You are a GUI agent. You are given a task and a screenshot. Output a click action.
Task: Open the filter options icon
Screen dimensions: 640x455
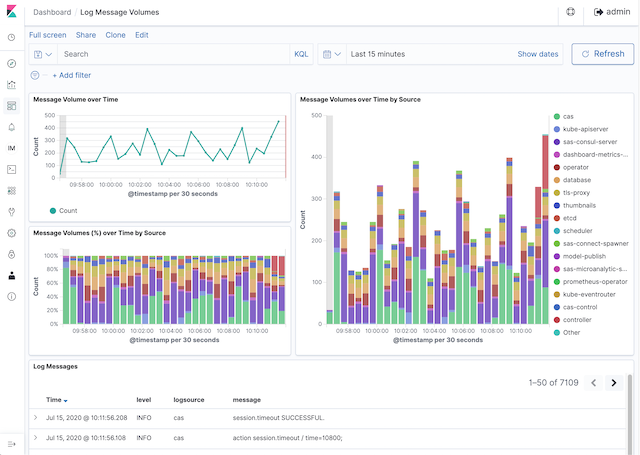[35, 75]
